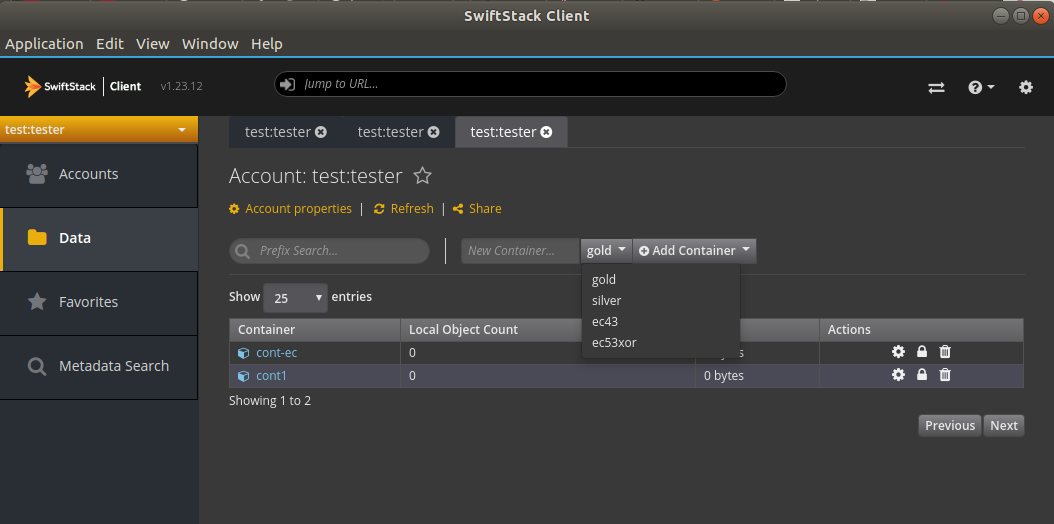Image resolution: width=1054 pixels, height=524 pixels.
Task: Focus the New Container name field
Action: [x=520, y=251]
